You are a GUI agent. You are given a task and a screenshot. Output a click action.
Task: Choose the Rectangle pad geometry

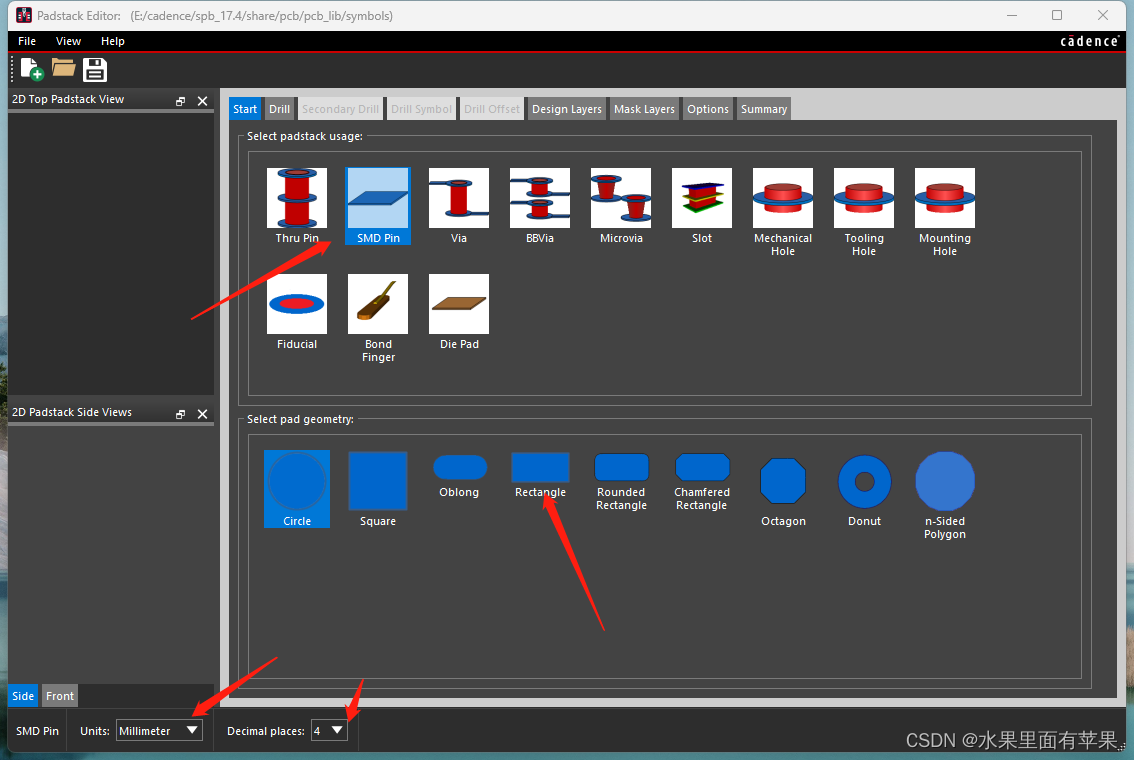[540, 474]
